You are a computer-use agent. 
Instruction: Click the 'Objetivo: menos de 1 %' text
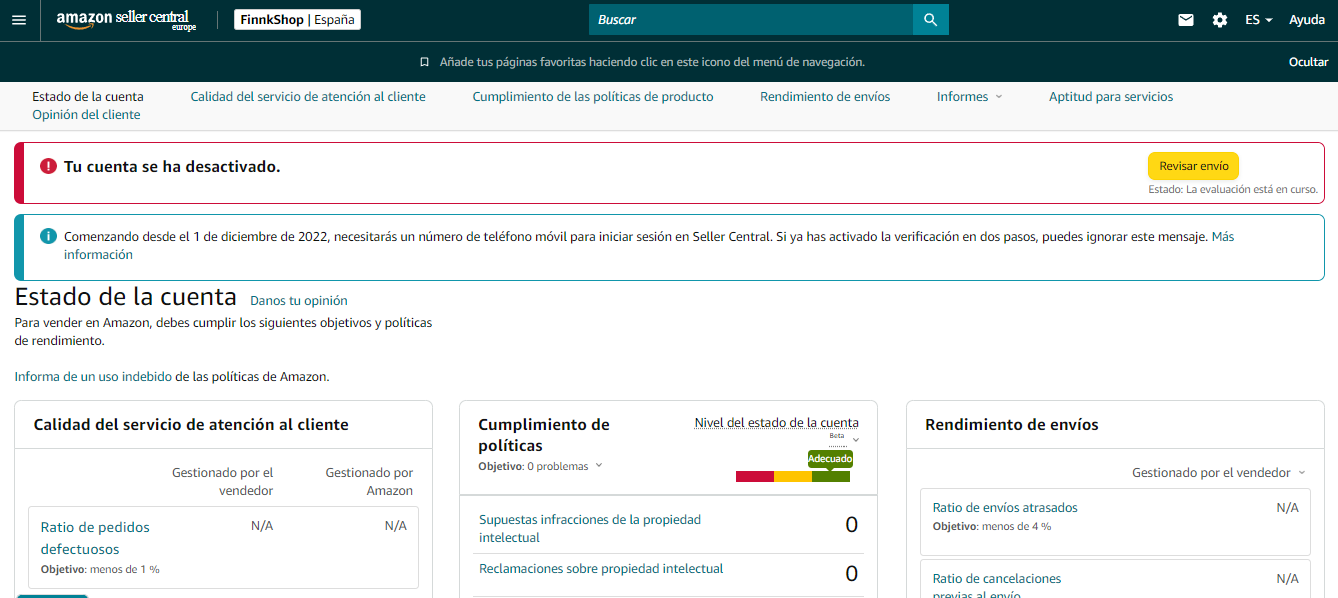pyautogui.click(x=100, y=570)
